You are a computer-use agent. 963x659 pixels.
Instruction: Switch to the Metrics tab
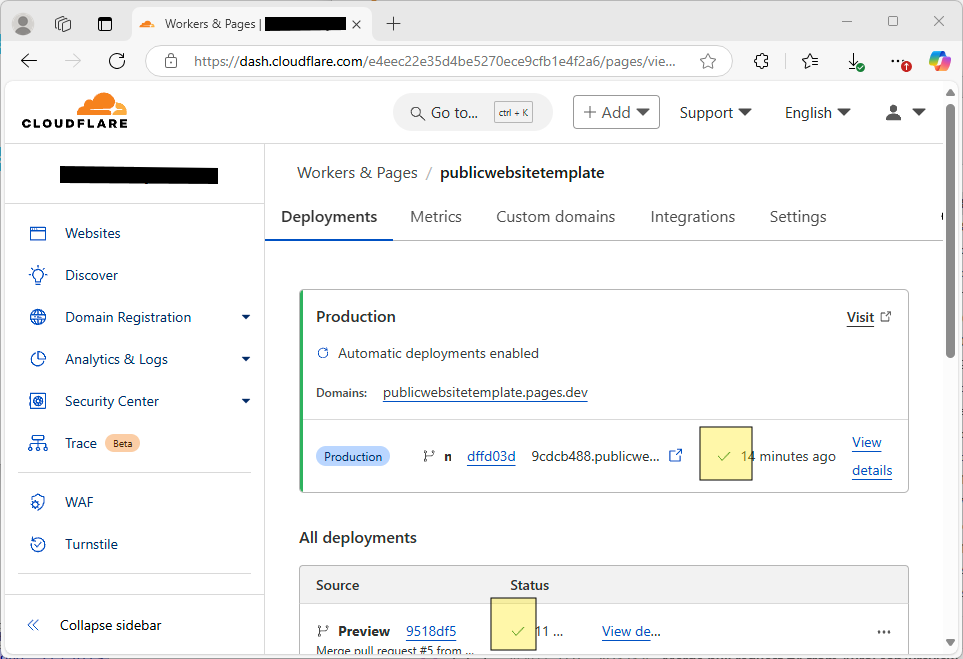pyautogui.click(x=436, y=217)
